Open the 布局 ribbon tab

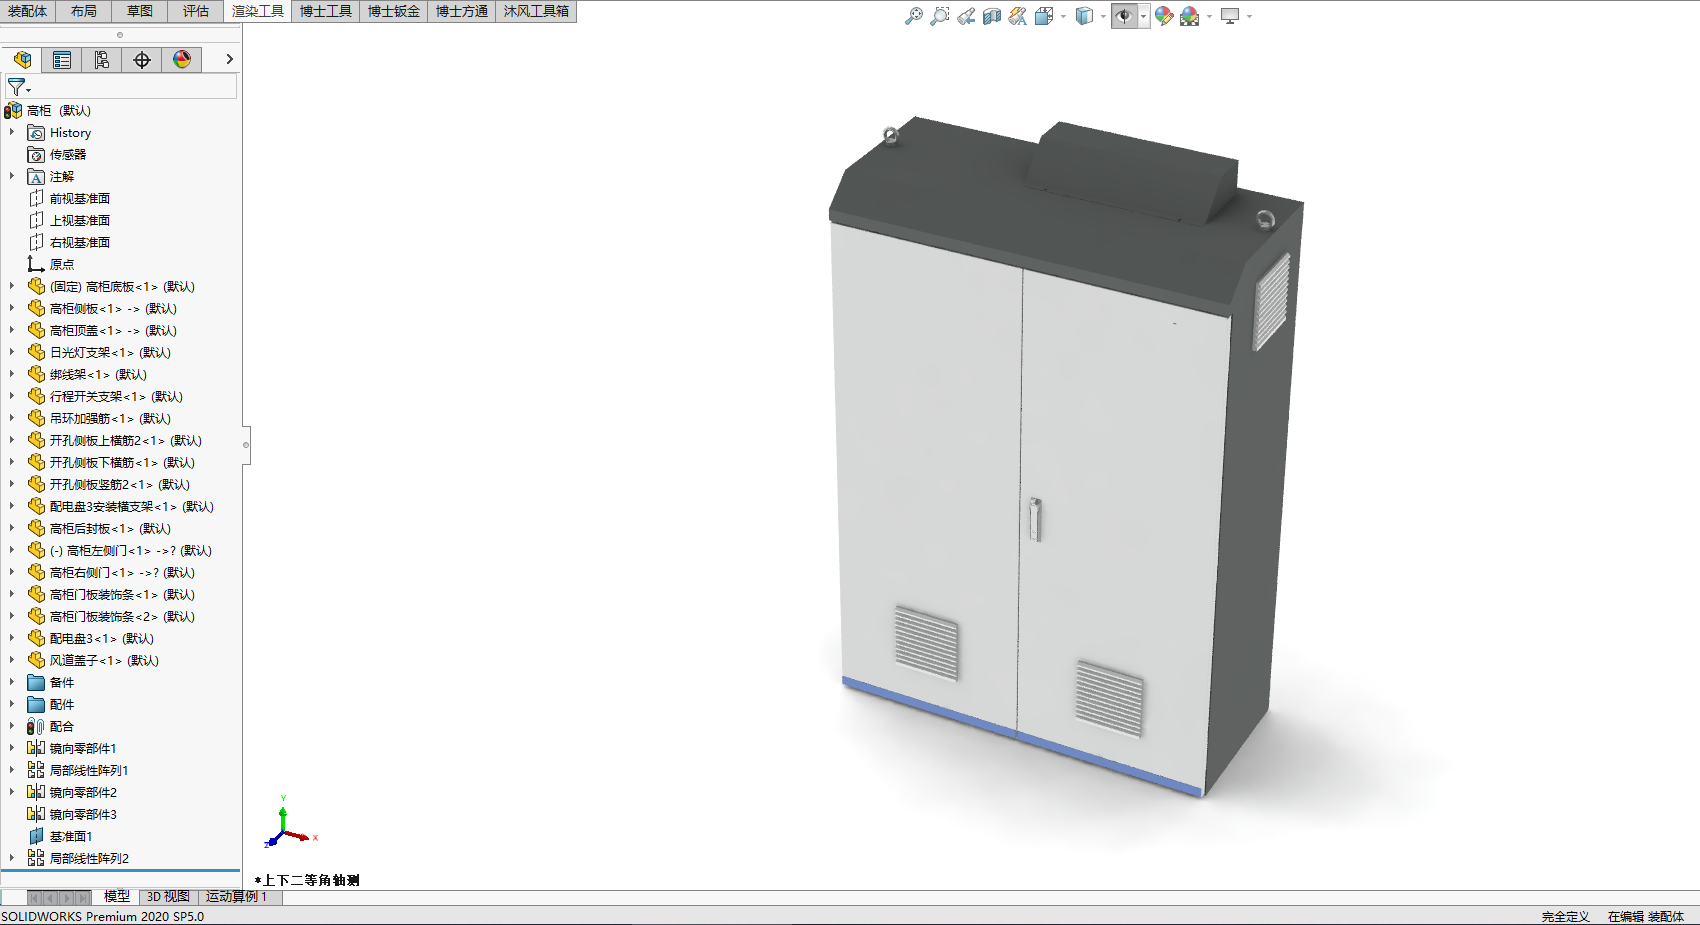pos(84,11)
